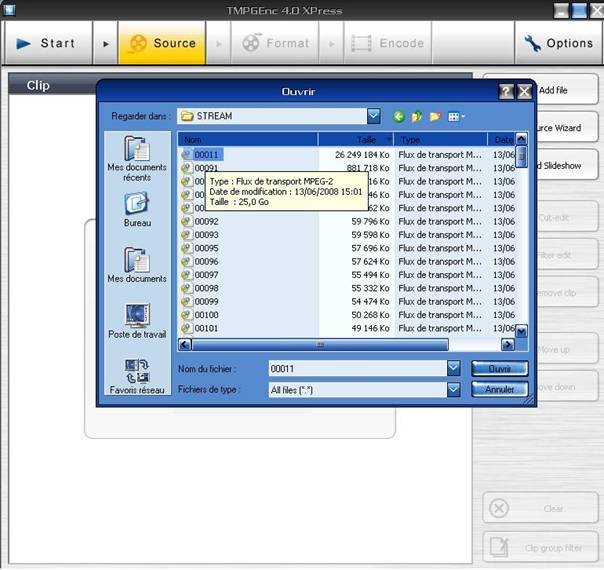Viewport: 604px width, 570px height.
Task: Click the file icon beside 00092
Action: click(x=186, y=221)
